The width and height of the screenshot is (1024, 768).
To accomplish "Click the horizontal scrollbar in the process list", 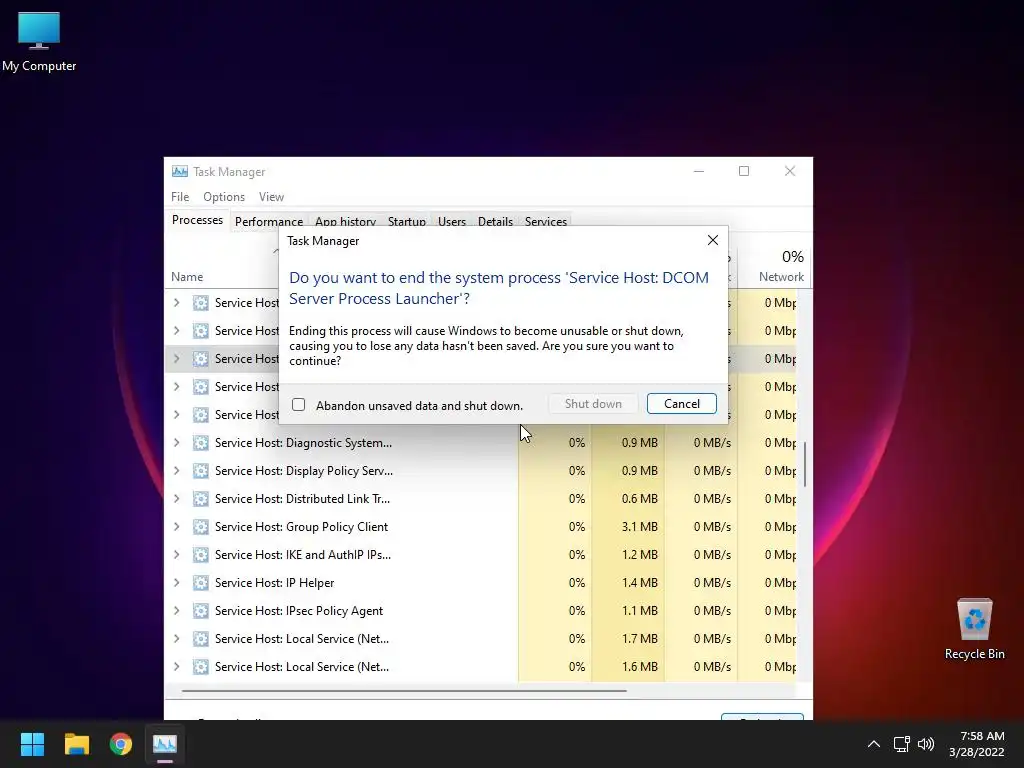I will [x=404, y=690].
